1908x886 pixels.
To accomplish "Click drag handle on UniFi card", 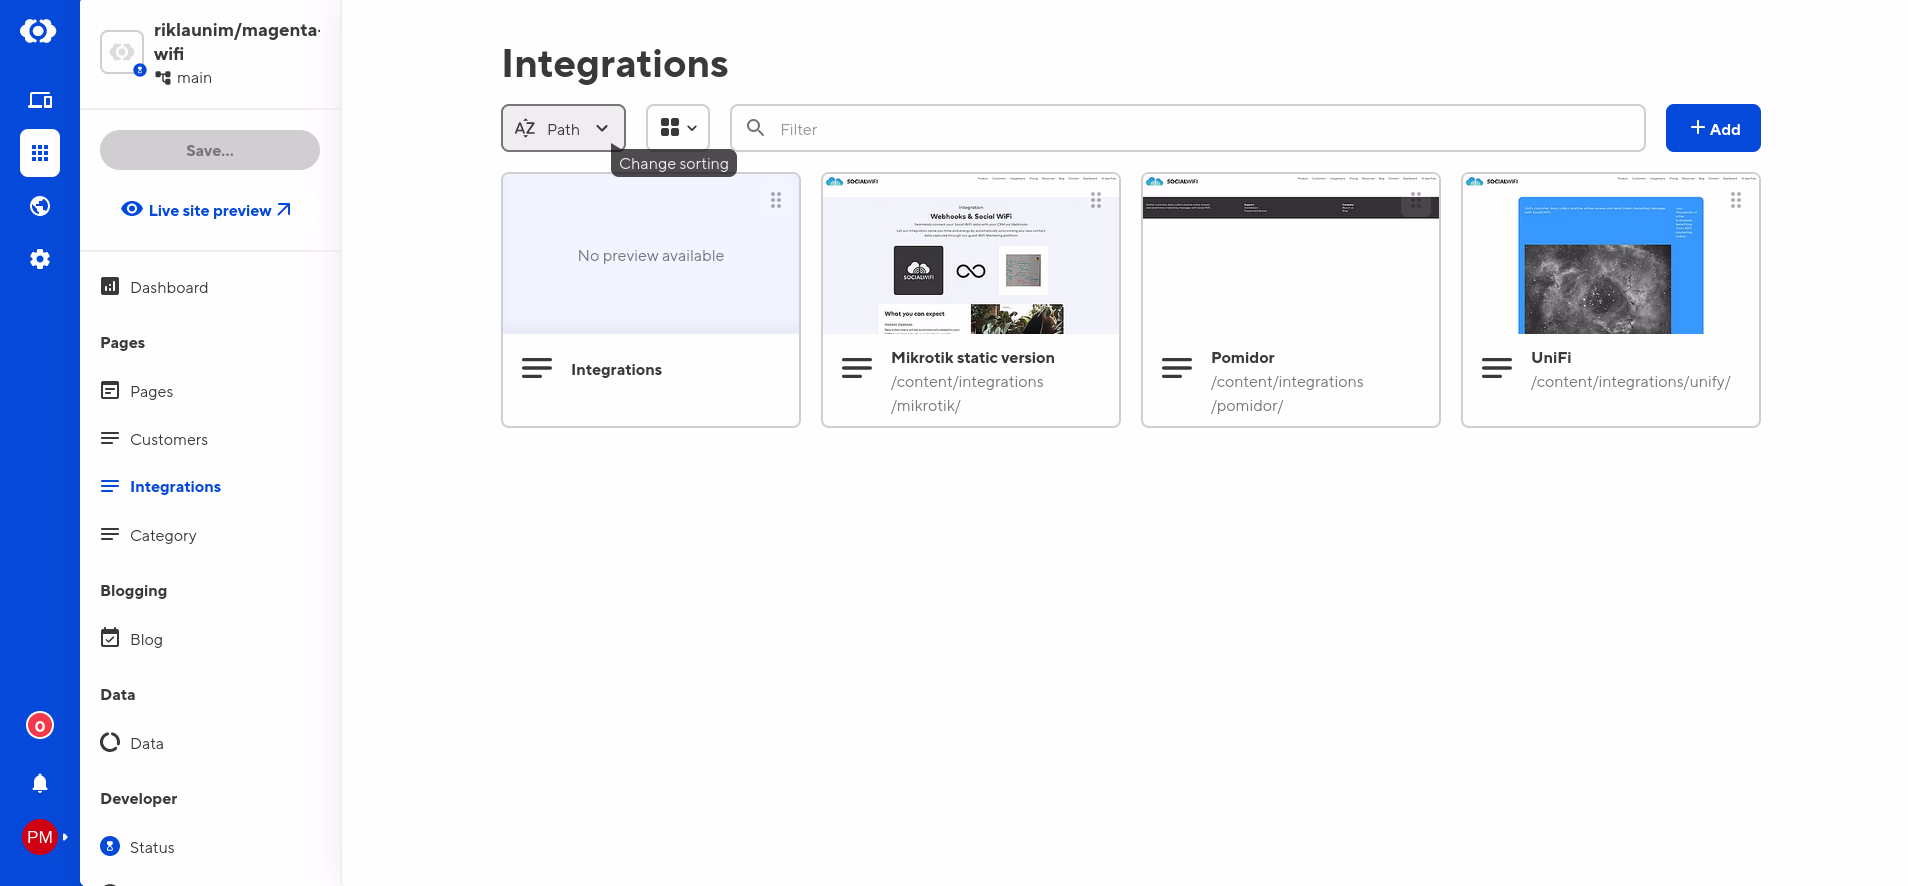I will [x=1735, y=200].
